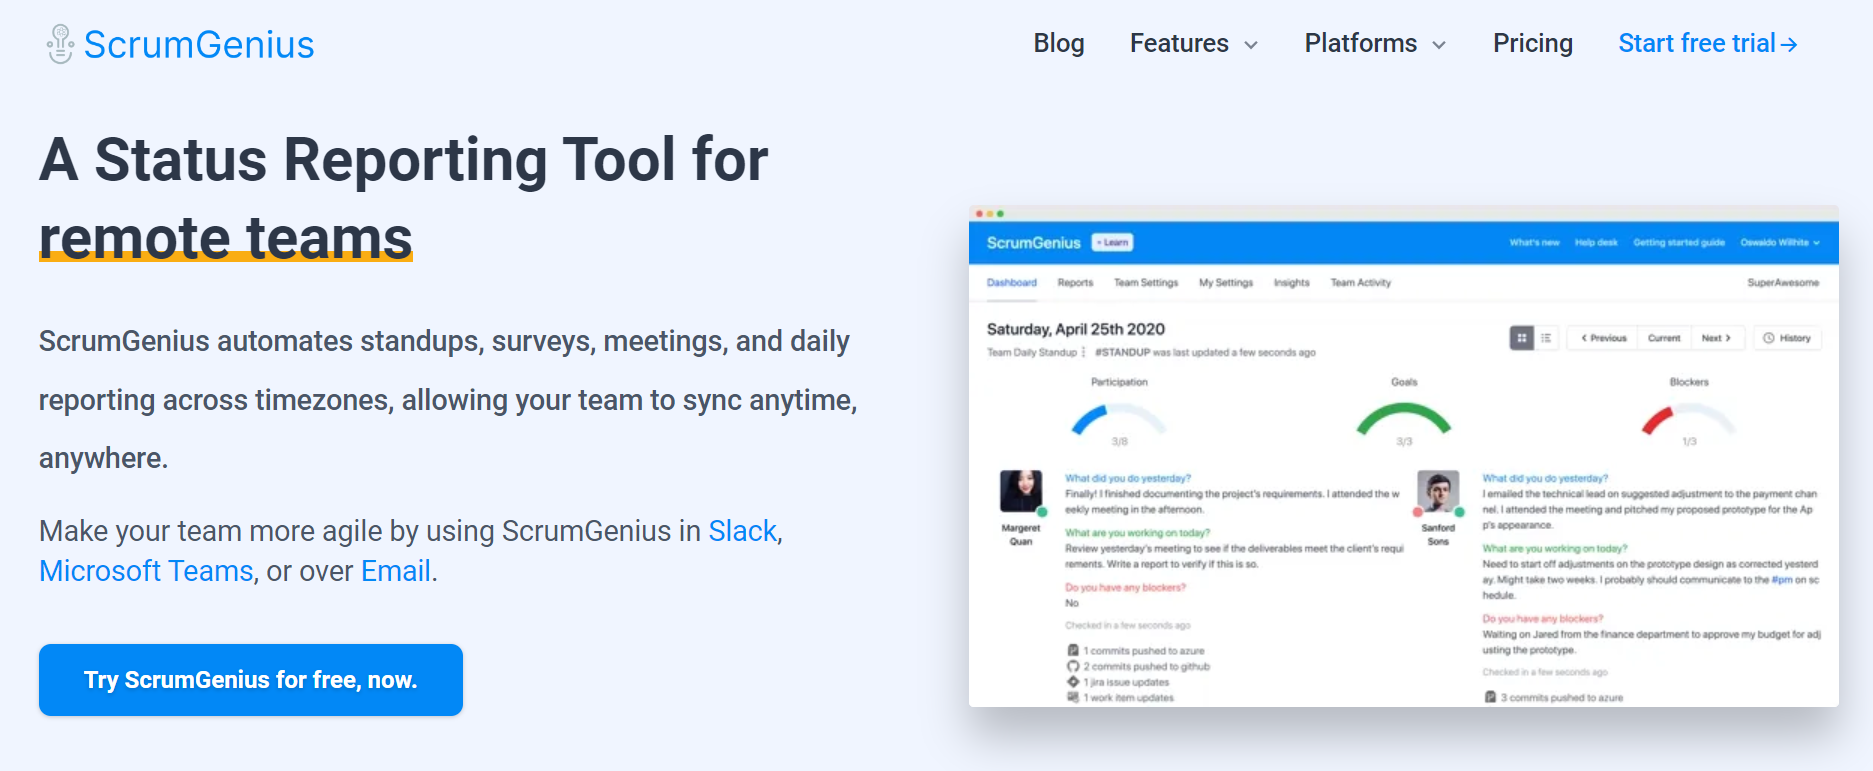The height and width of the screenshot is (771, 1873).
Task: Select grid view icon in dashboard preview
Action: click(1522, 338)
